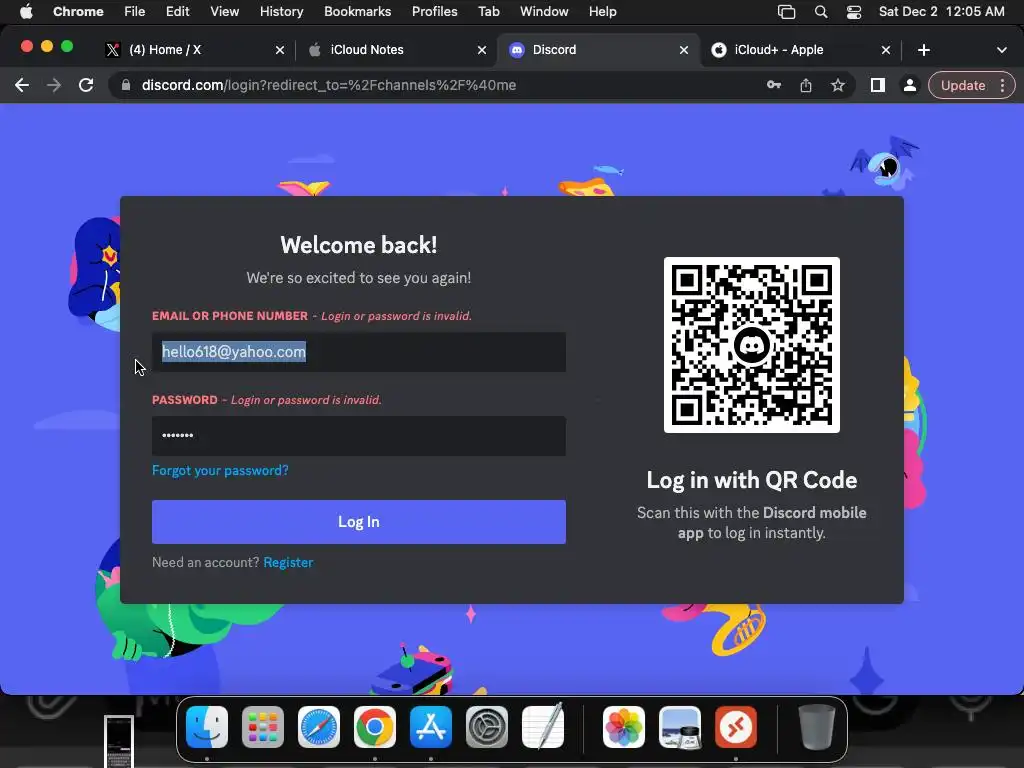The width and height of the screenshot is (1024, 768).
Task: Click Forgot your password link
Action: pos(220,470)
